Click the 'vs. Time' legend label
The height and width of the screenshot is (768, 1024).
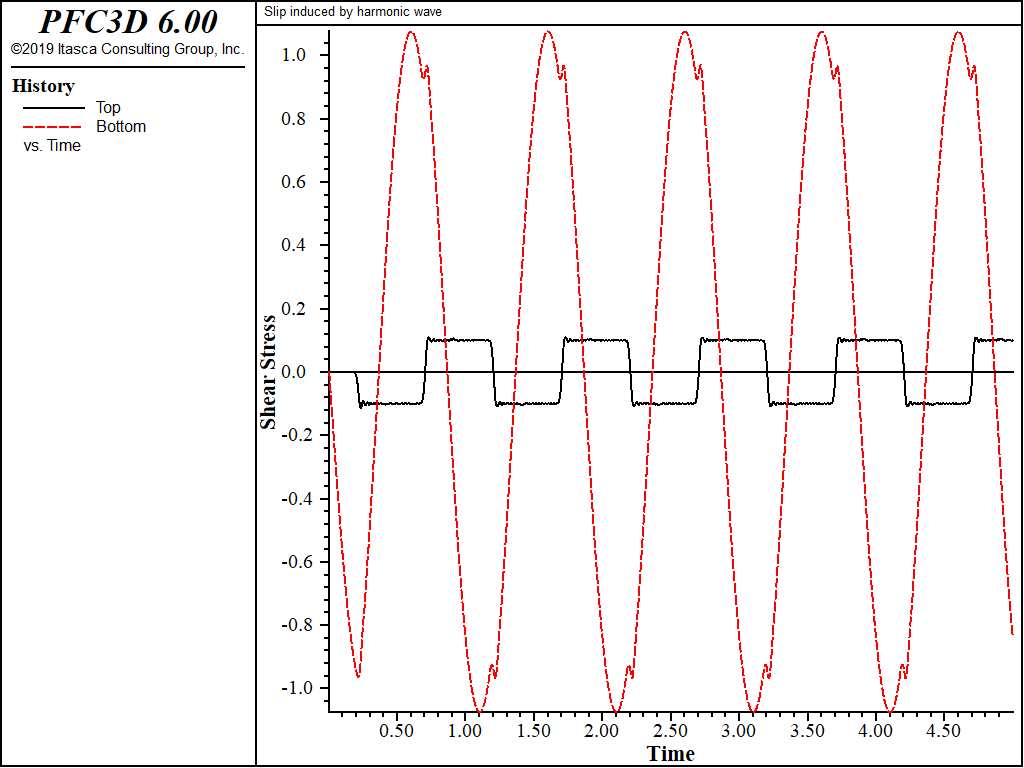[x=52, y=146]
